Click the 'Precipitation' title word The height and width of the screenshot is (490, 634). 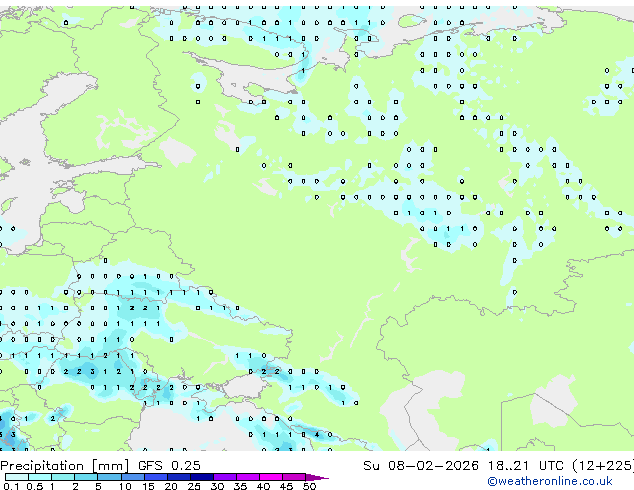pyautogui.click(x=42, y=466)
